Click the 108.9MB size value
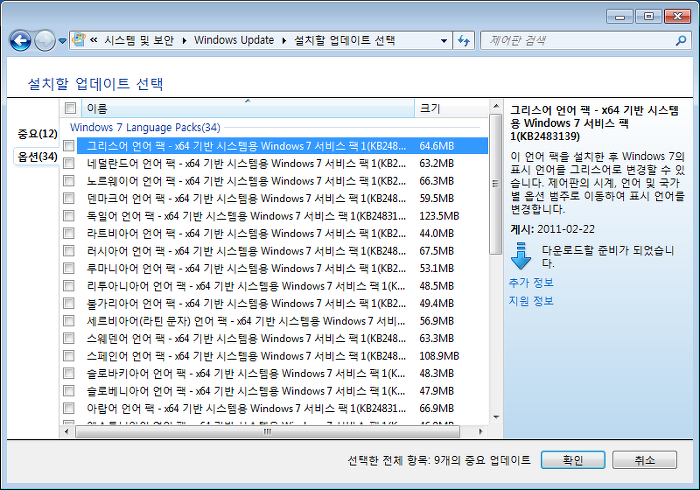 [x=439, y=356]
